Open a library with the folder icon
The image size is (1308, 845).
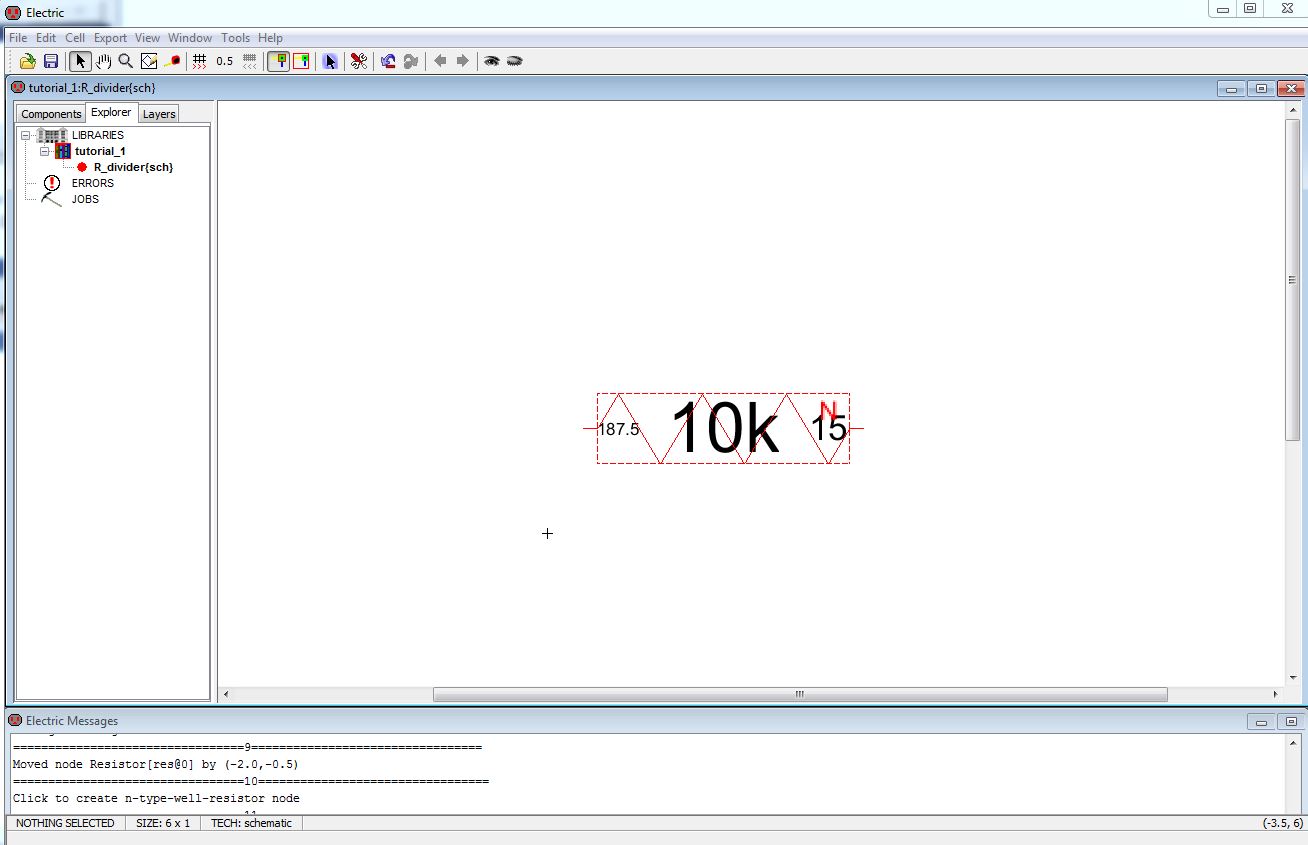[28, 61]
